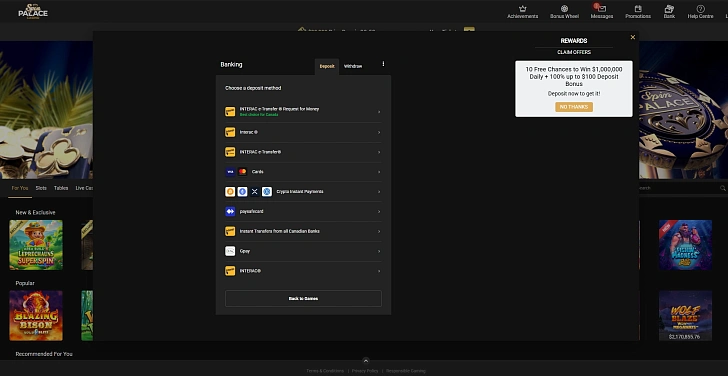The image size is (728, 376).
Task: Expand Crypto Instant Payments chevron
Action: tap(379, 192)
